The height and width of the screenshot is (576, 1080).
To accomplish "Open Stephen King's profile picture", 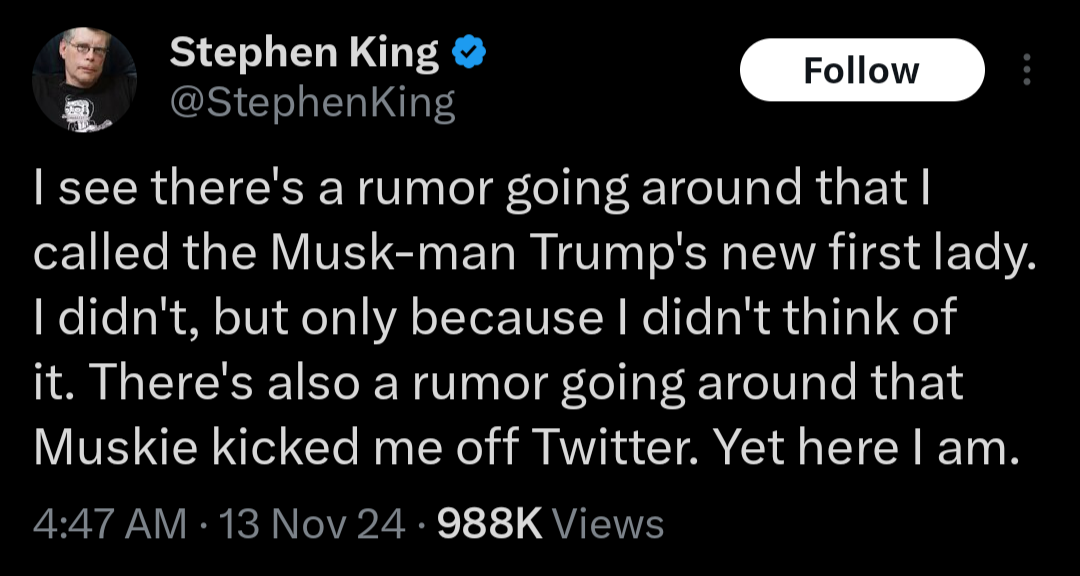I will coord(84,80).
